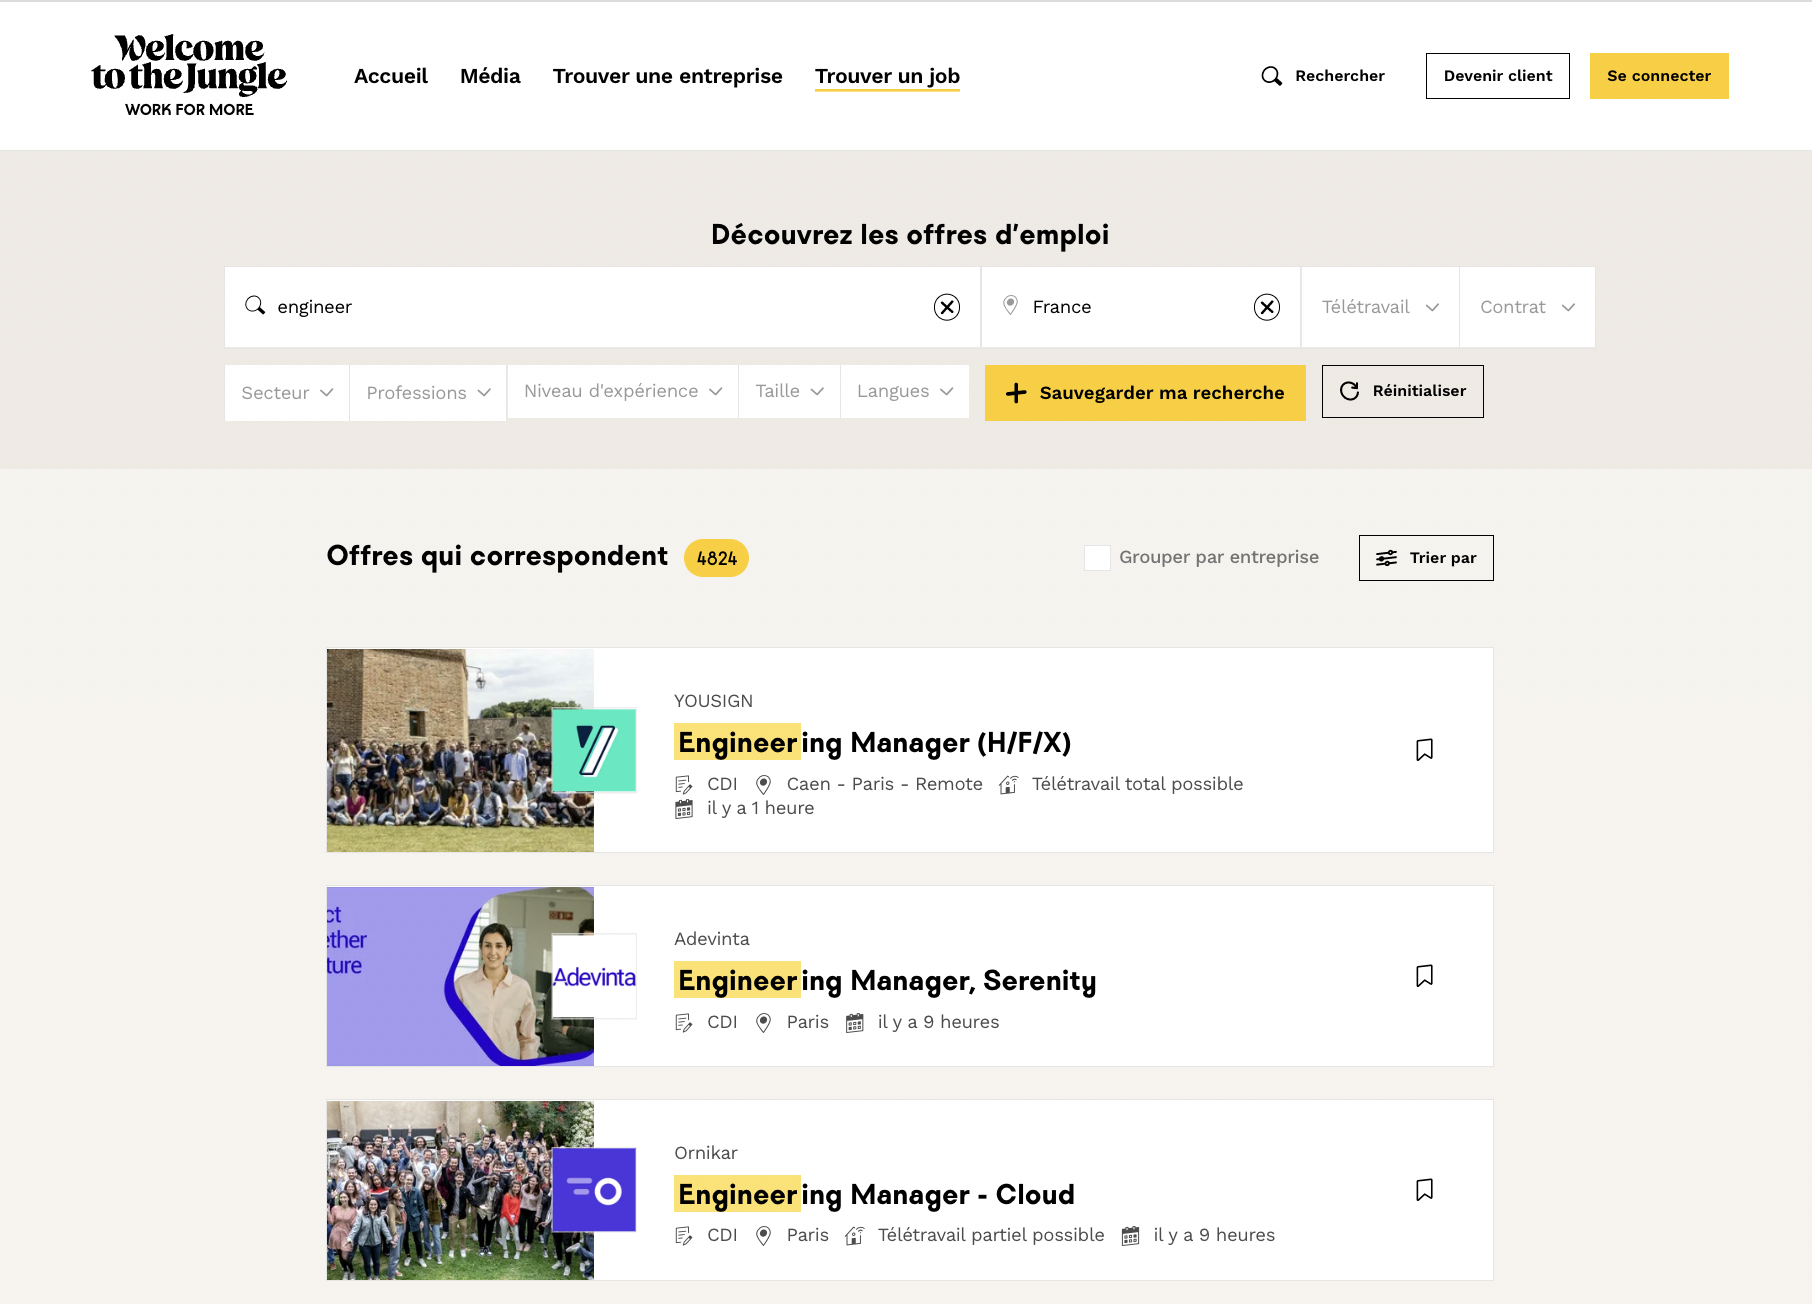The image size is (1812, 1304).
Task: Select the Trouver un job tab
Action: pyautogui.click(x=887, y=76)
